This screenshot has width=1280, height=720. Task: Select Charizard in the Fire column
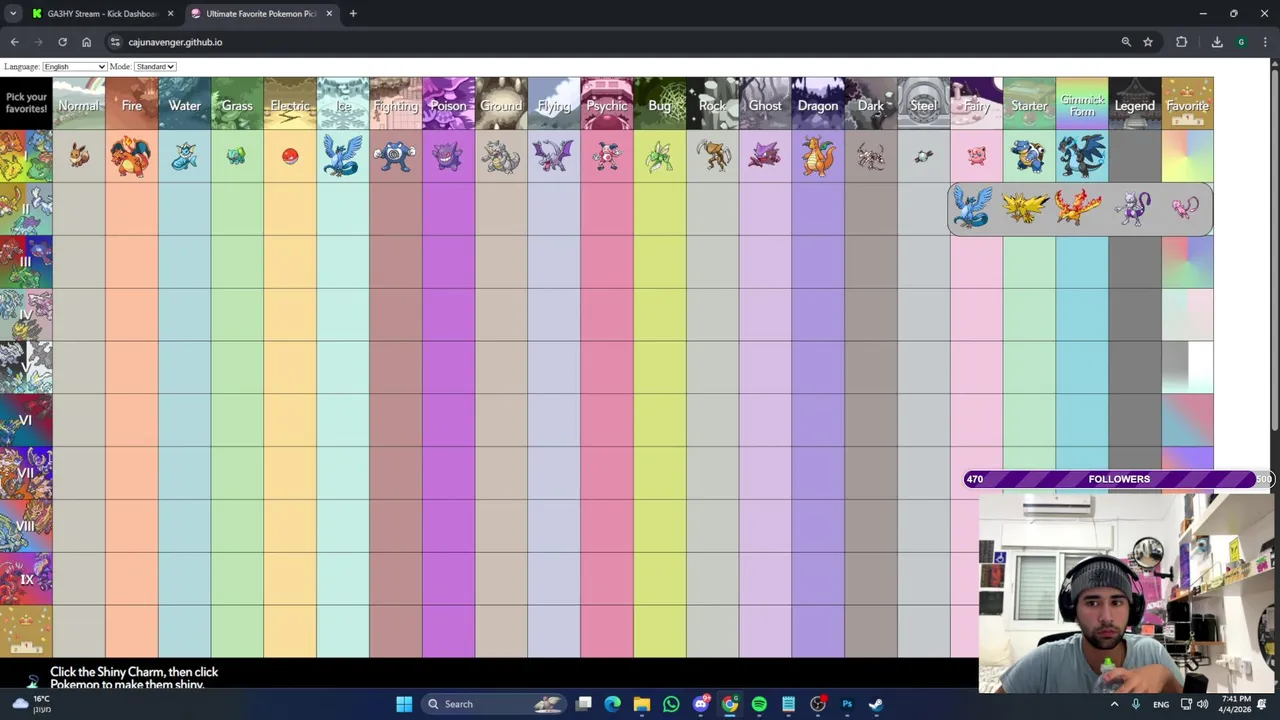(x=132, y=156)
